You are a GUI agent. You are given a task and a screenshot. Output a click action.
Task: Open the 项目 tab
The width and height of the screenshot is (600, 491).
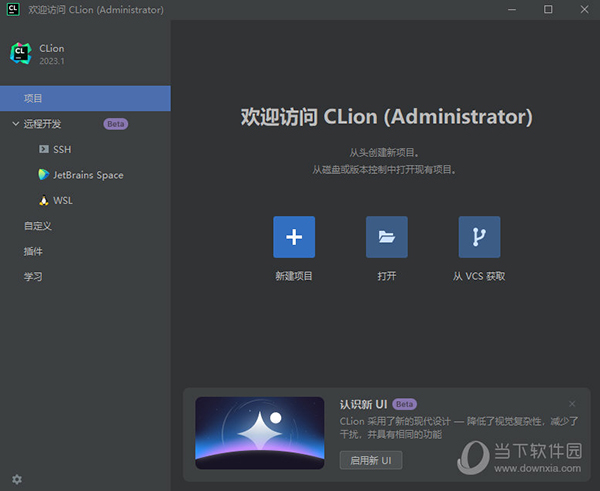pos(85,98)
